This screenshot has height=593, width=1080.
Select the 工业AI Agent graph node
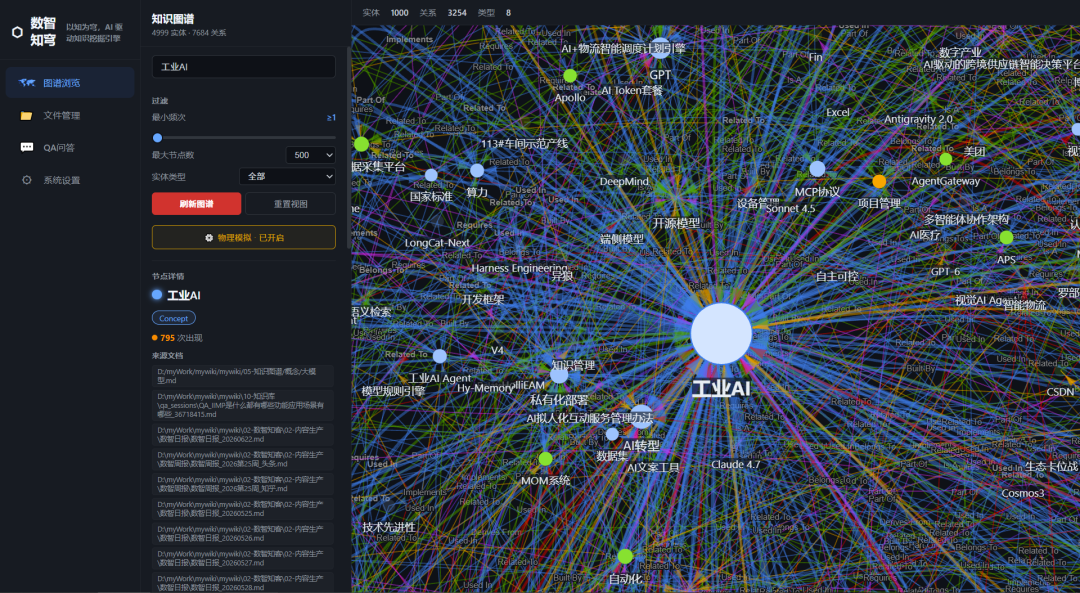[x=439, y=356]
